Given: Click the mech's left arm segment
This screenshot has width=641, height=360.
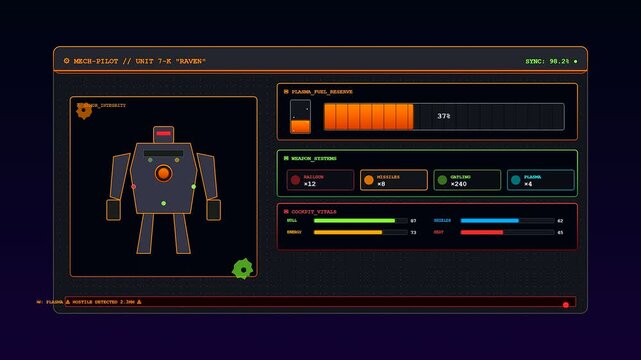Looking at the screenshot, I should [x=120, y=176].
